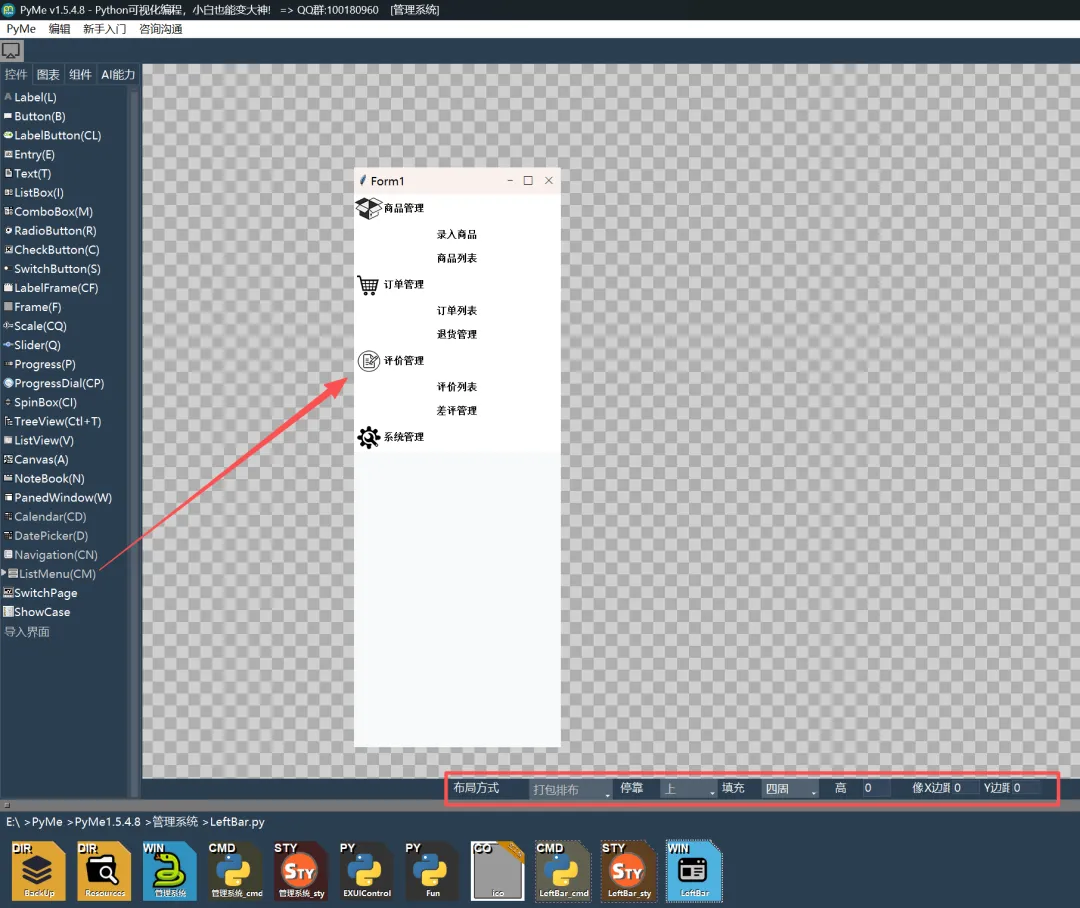The image size is (1080, 908).
Task: Pick the Label(L) widget
Action: pos(30,97)
